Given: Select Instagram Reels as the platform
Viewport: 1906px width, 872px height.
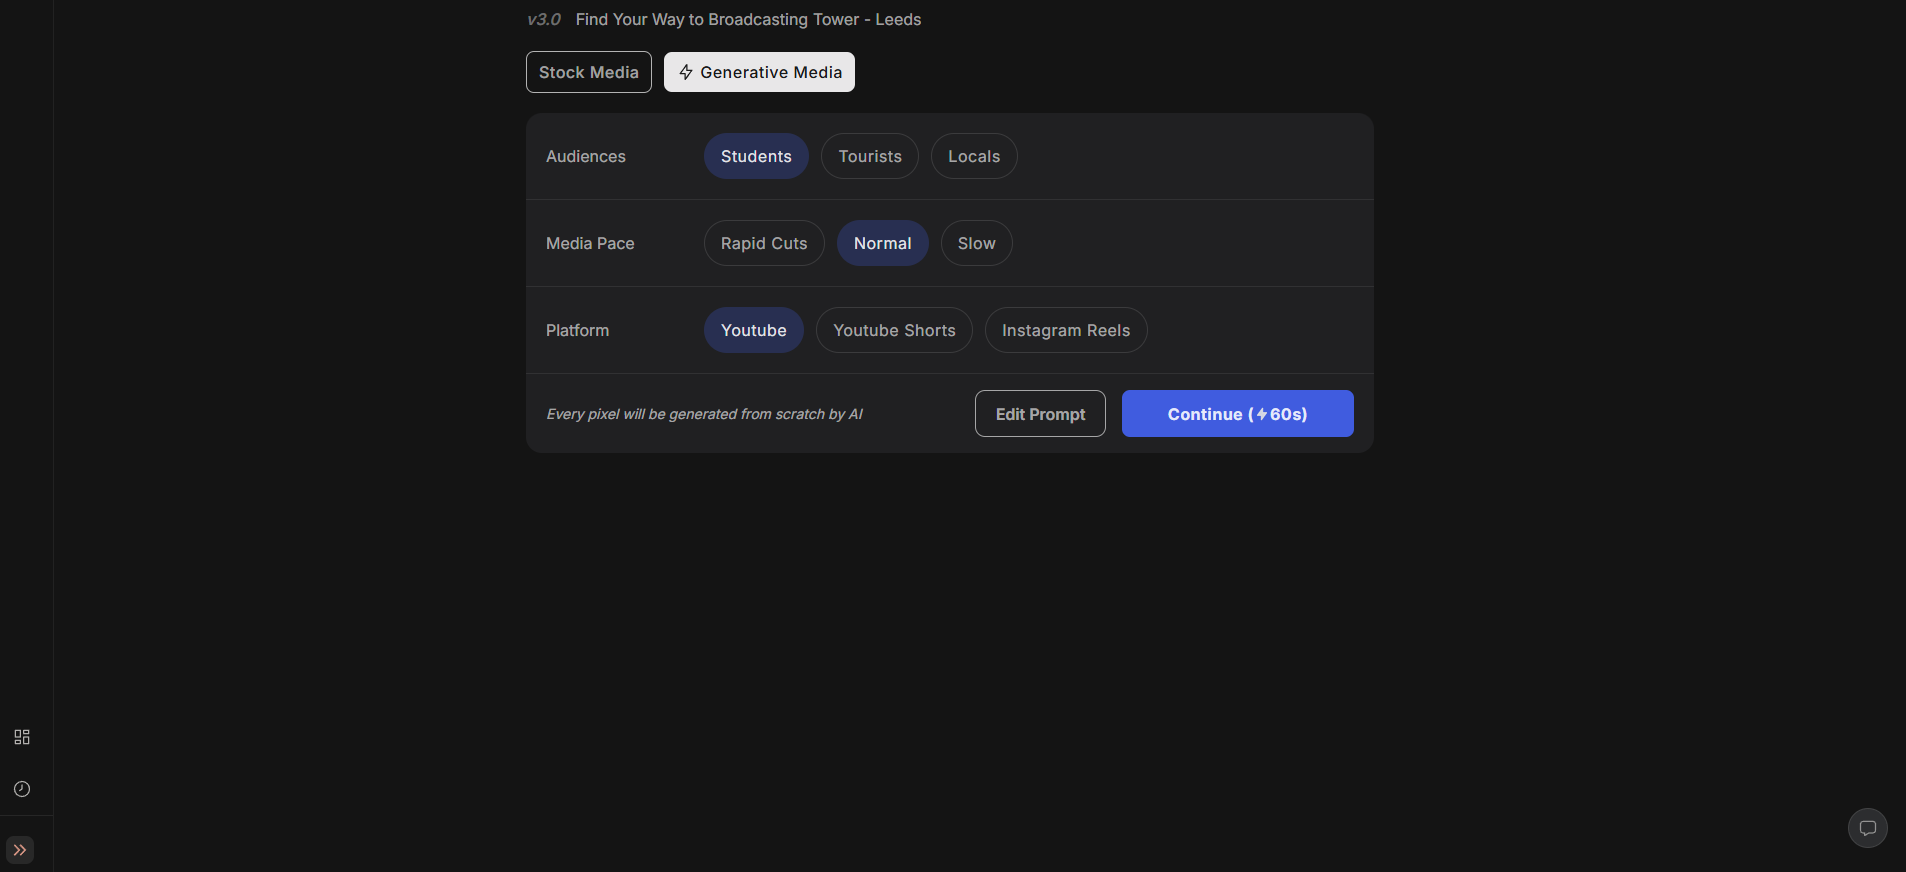Looking at the screenshot, I should [1066, 330].
